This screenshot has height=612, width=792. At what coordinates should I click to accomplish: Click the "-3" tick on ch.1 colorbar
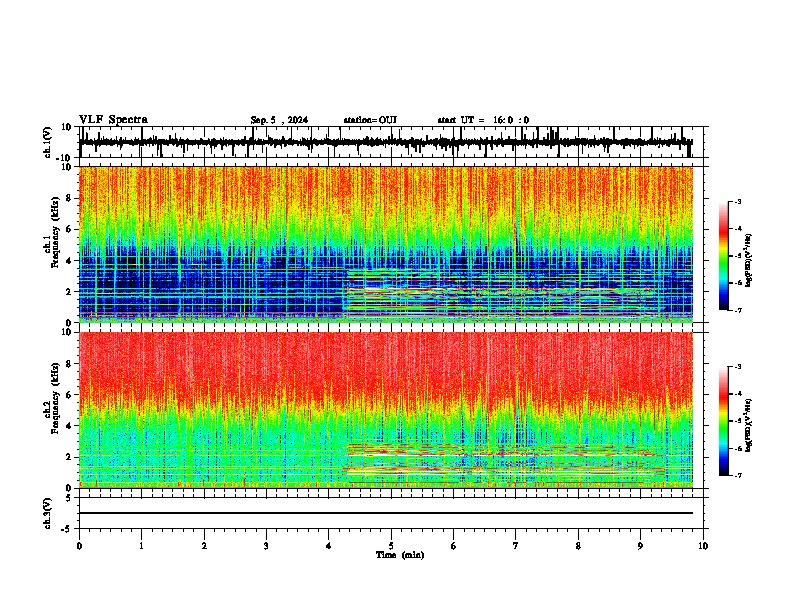(737, 202)
